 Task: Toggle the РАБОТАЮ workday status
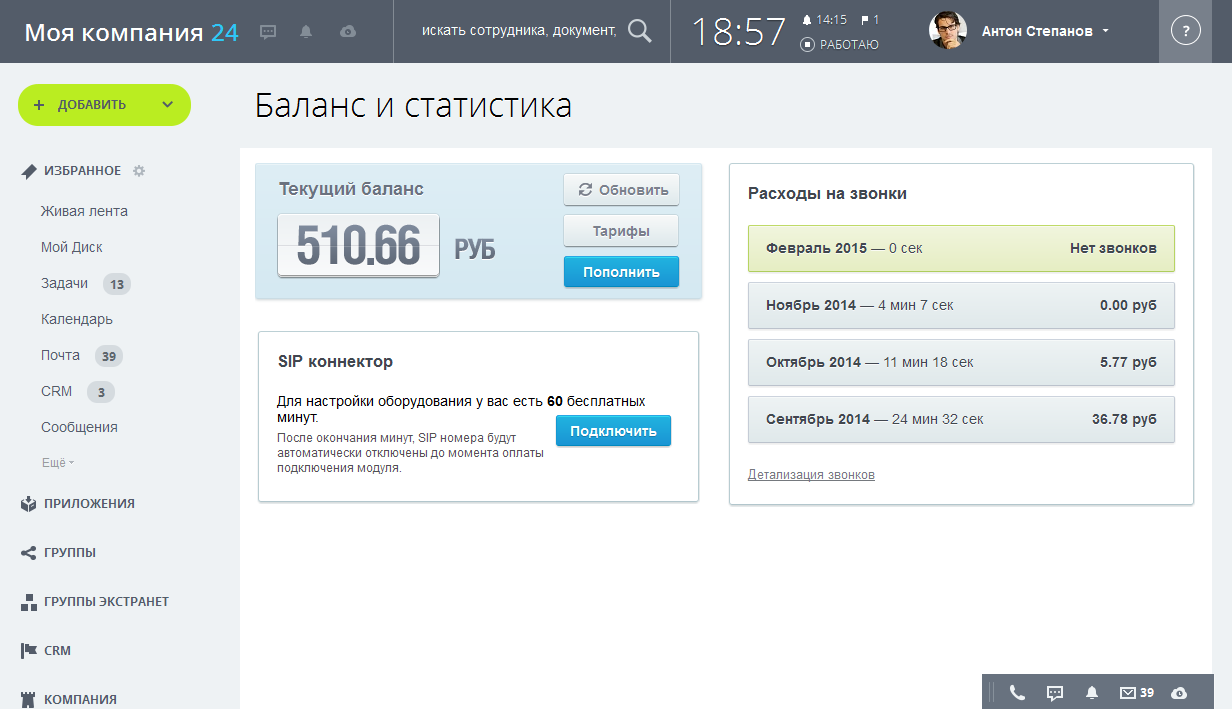point(840,45)
